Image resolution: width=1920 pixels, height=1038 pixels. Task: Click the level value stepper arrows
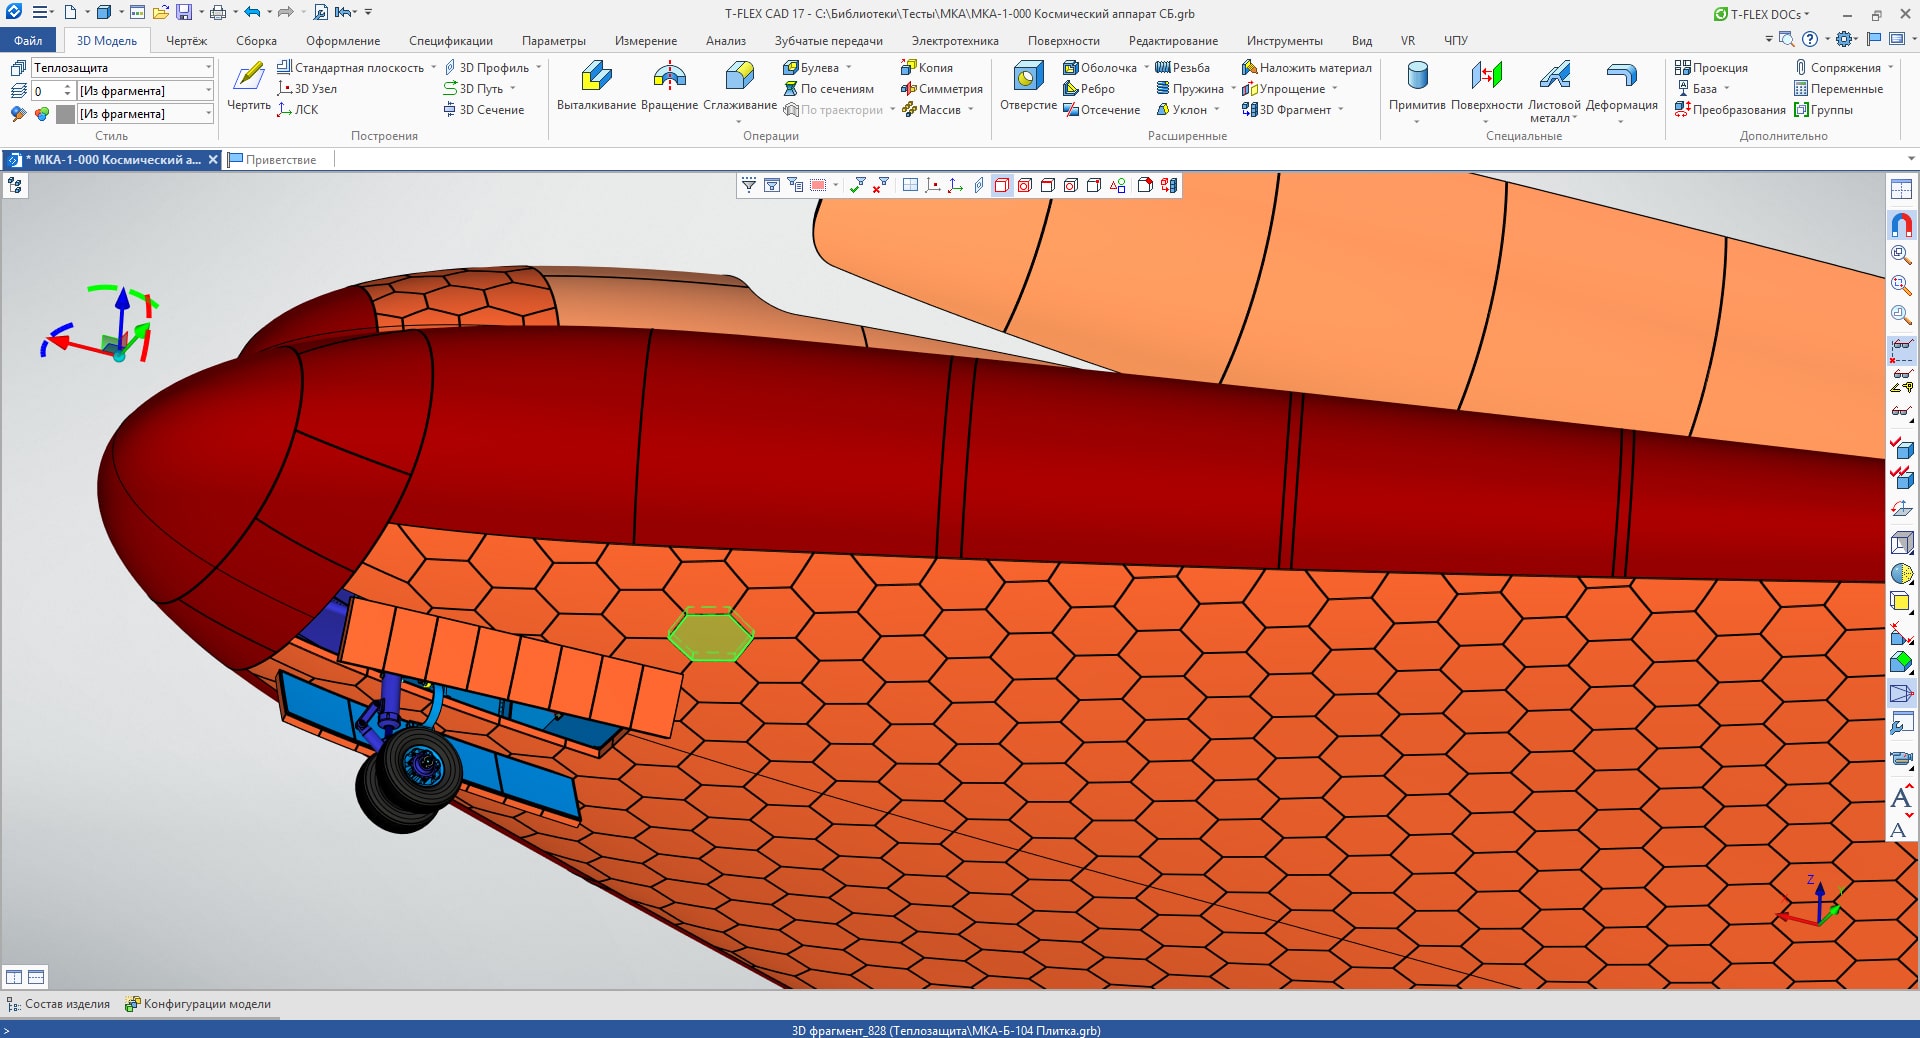67,90
